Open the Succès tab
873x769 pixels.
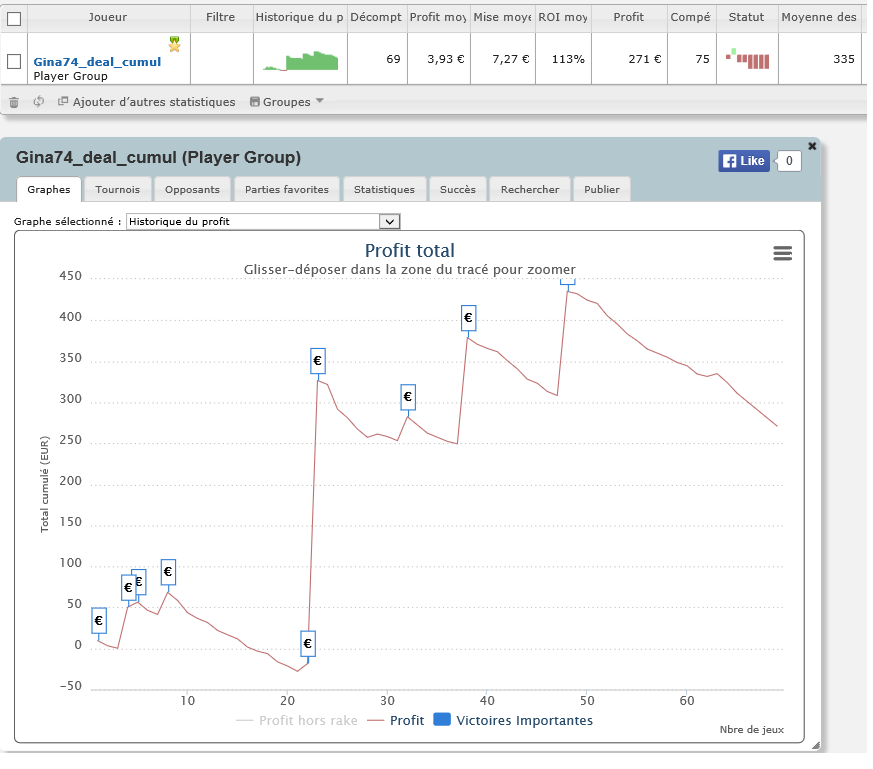pos(458,189)
